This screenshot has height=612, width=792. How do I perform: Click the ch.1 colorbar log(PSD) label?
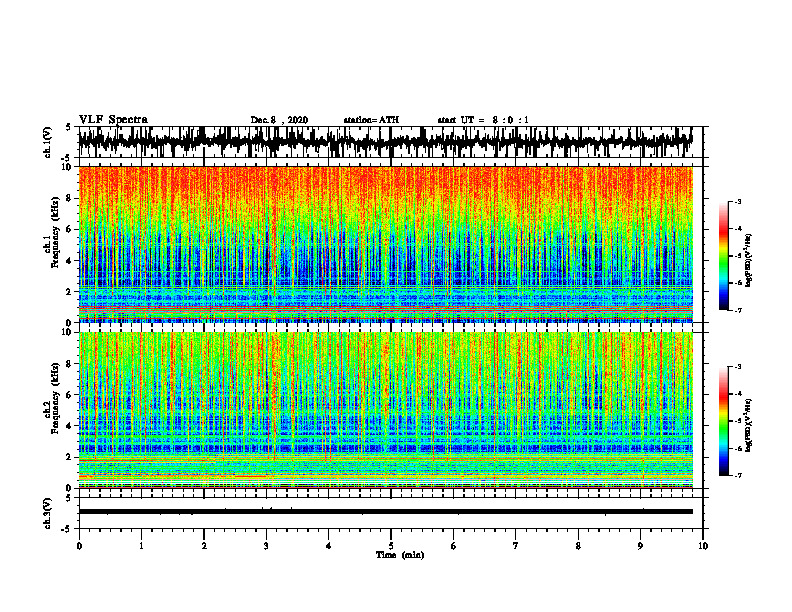[749, 260]
